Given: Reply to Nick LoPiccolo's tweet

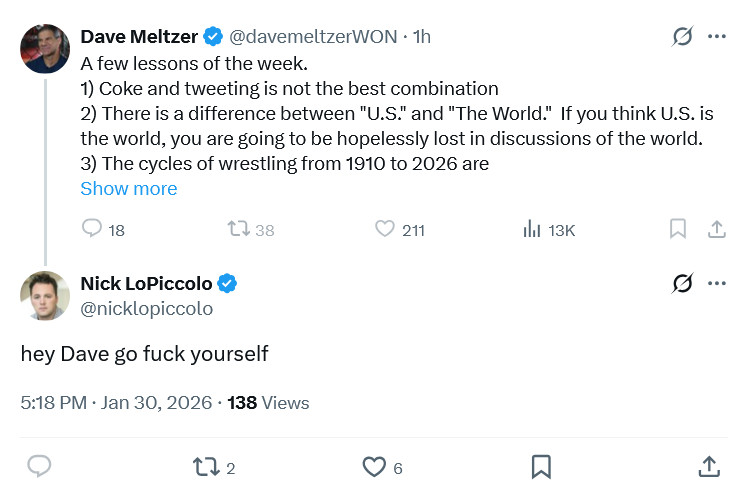Looking at the screenshot, I should 39,466.
